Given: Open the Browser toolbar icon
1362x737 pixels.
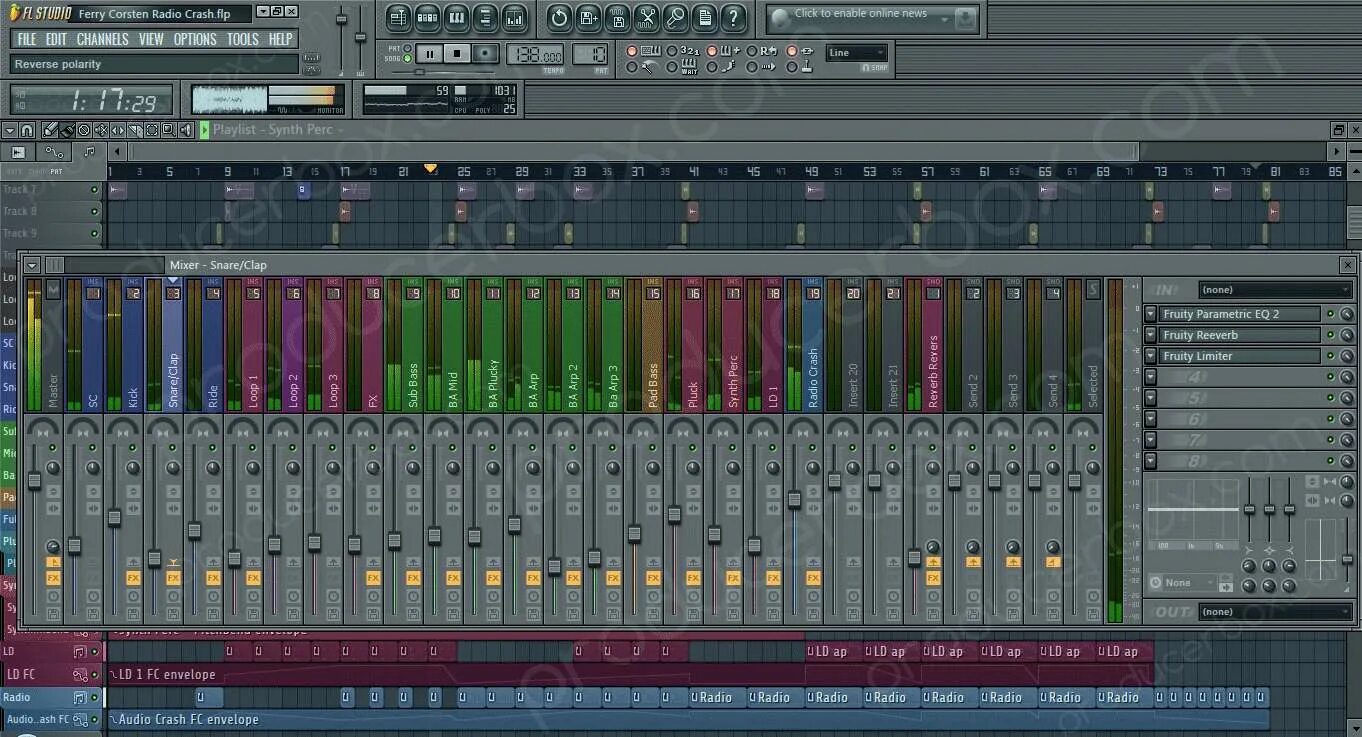Looking at the screenshot, I should click(485, 17).
